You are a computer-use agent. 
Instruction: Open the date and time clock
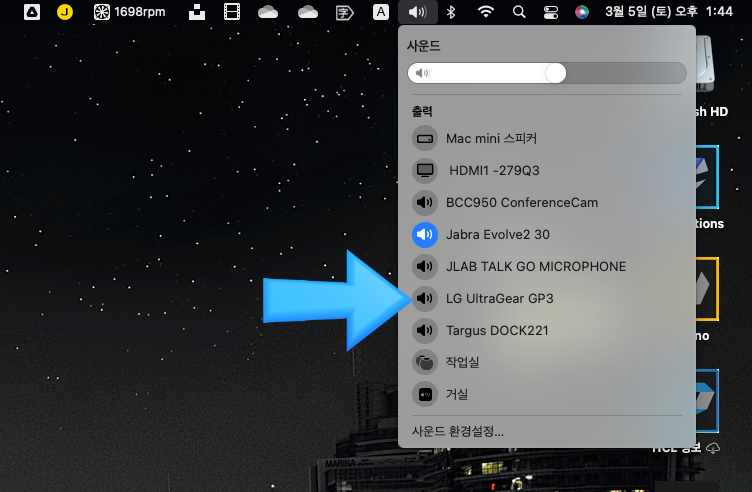(669, 12)
